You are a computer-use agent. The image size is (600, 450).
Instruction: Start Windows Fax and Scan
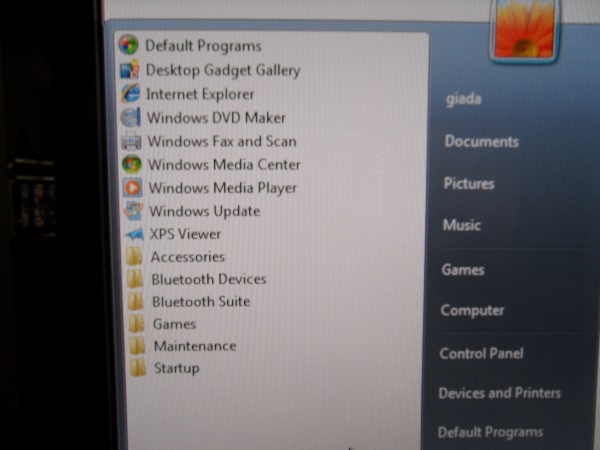(x=222, y=141)
